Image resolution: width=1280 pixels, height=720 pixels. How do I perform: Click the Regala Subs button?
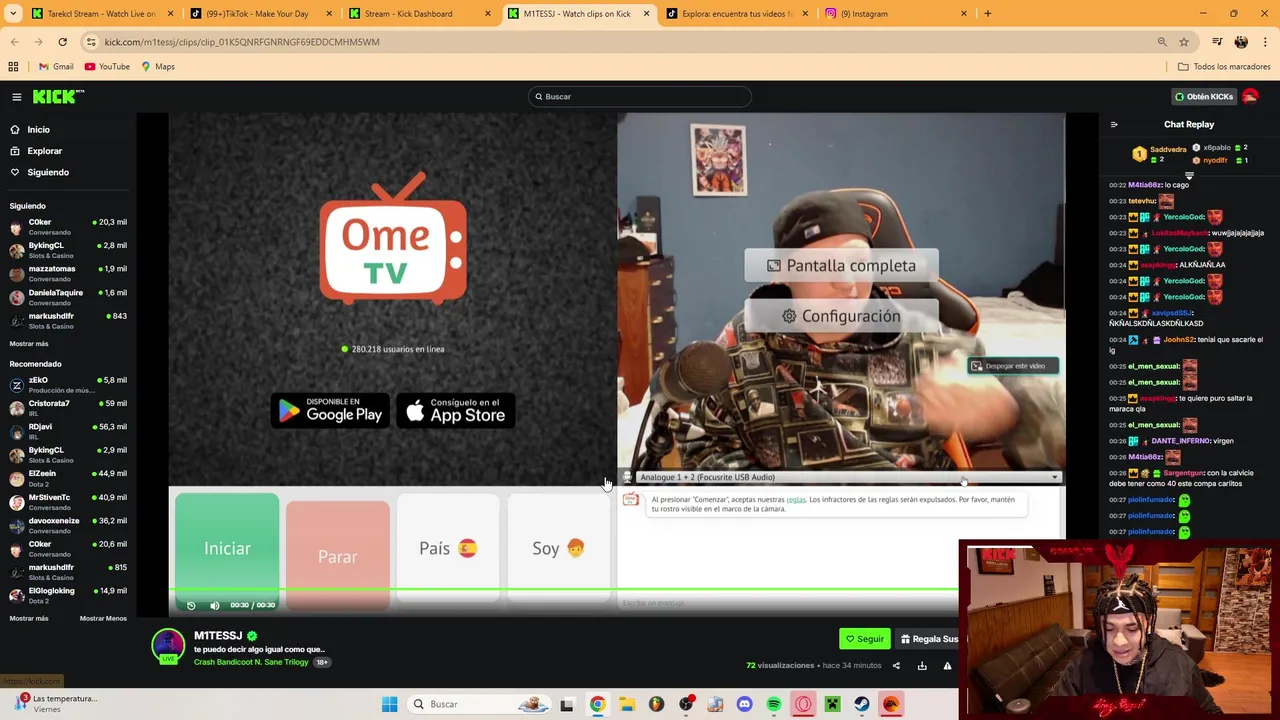point(929,639)
